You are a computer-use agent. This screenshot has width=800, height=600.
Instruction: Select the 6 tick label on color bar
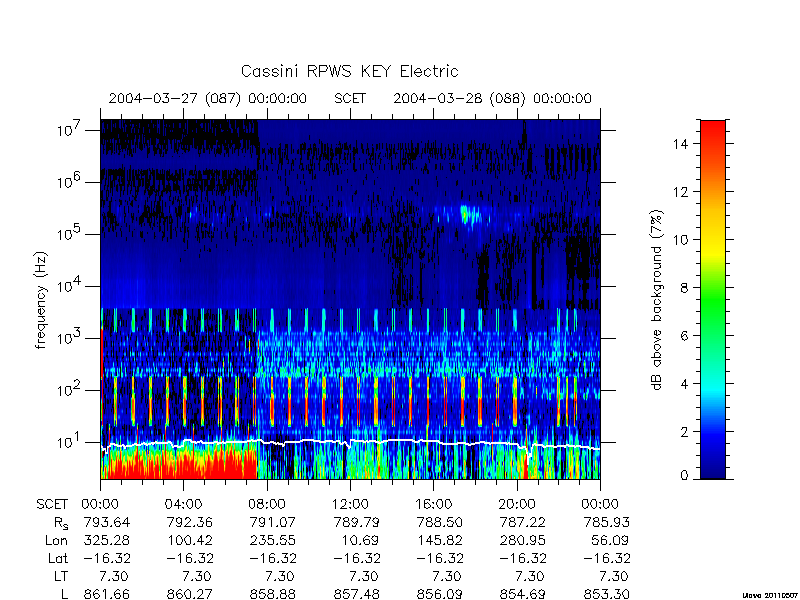(x=684, y=336)
